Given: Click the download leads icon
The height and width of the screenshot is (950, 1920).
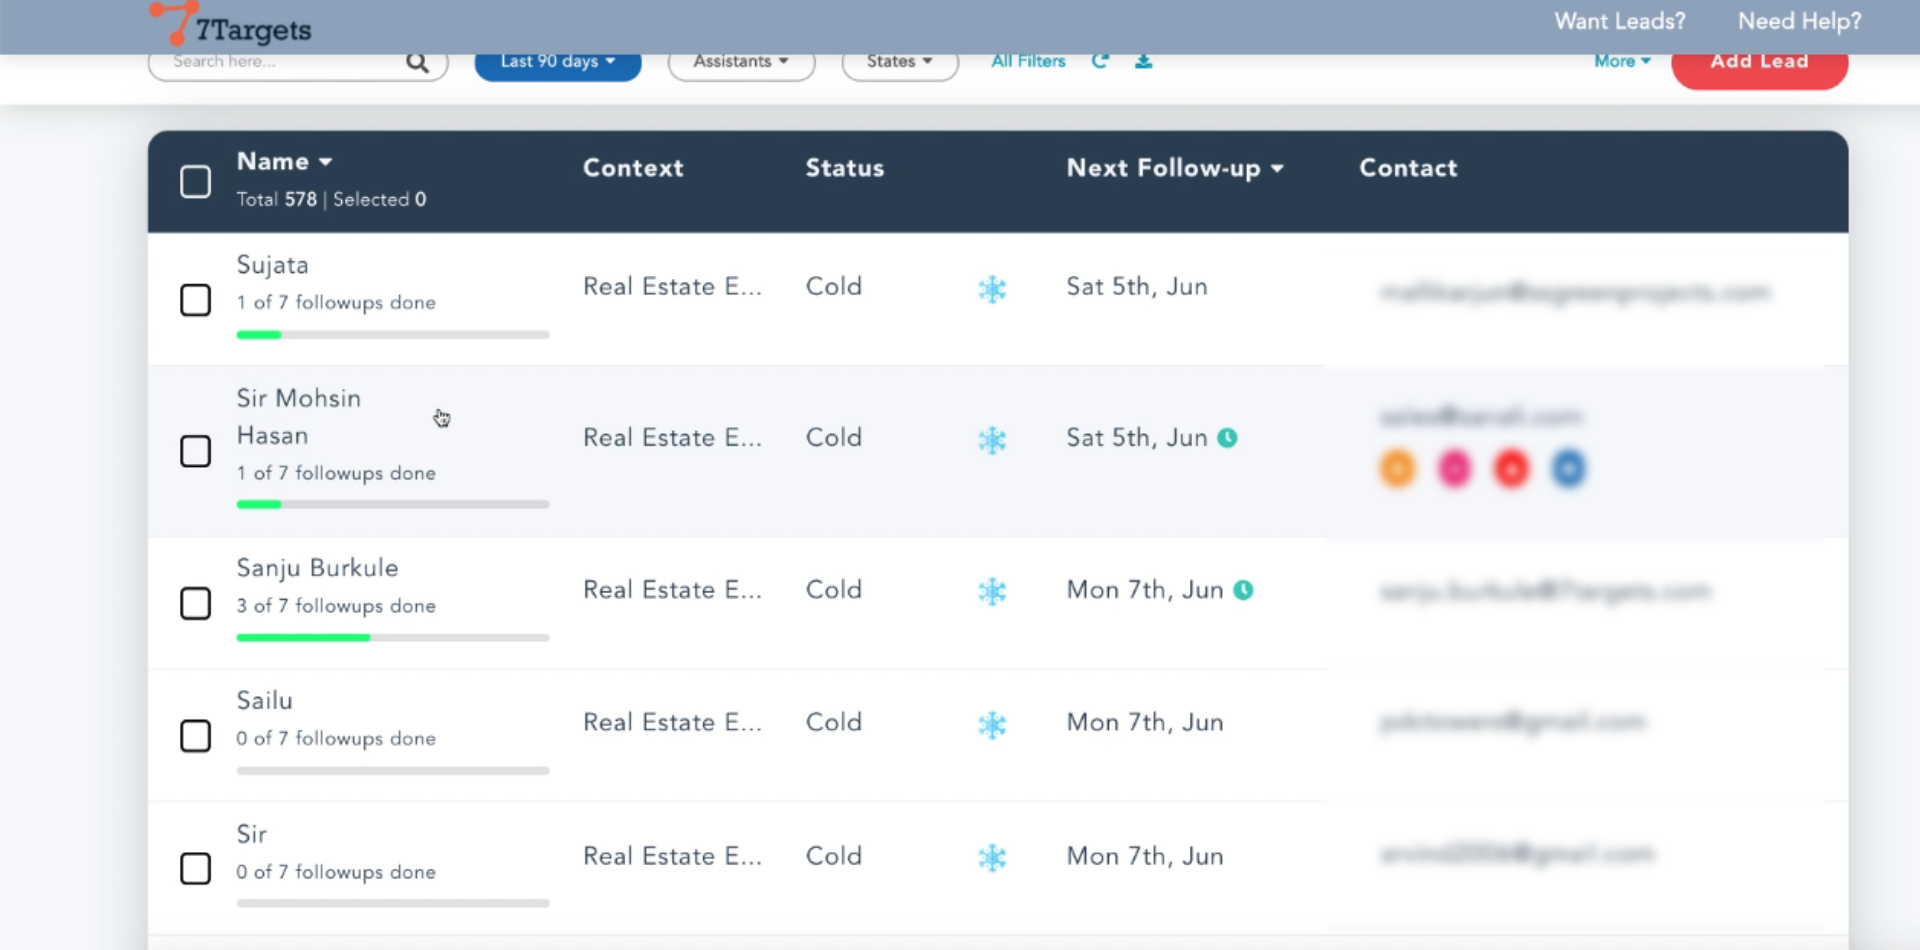Looking at the screenshot, I should 1143,61.
